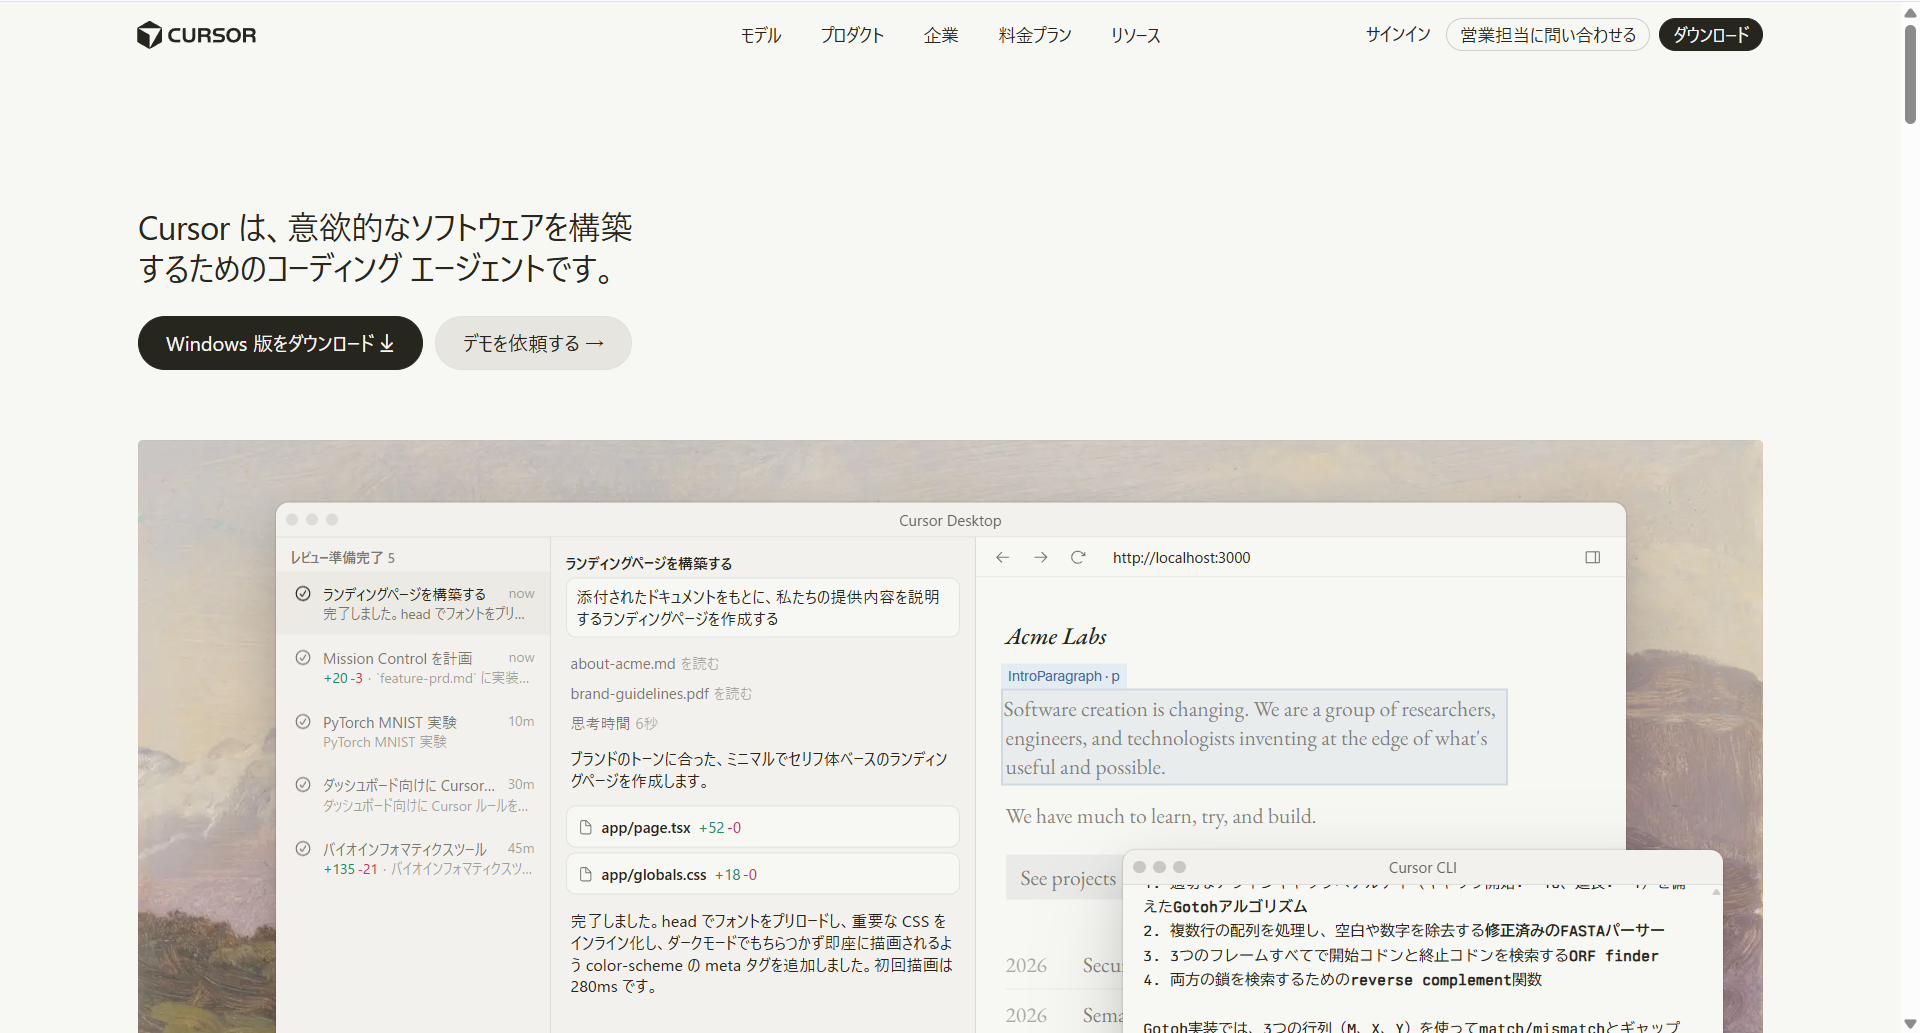Go to 料金プラン page
Viewport: 1920px width, 1033px height.
tap(1035, 35)
